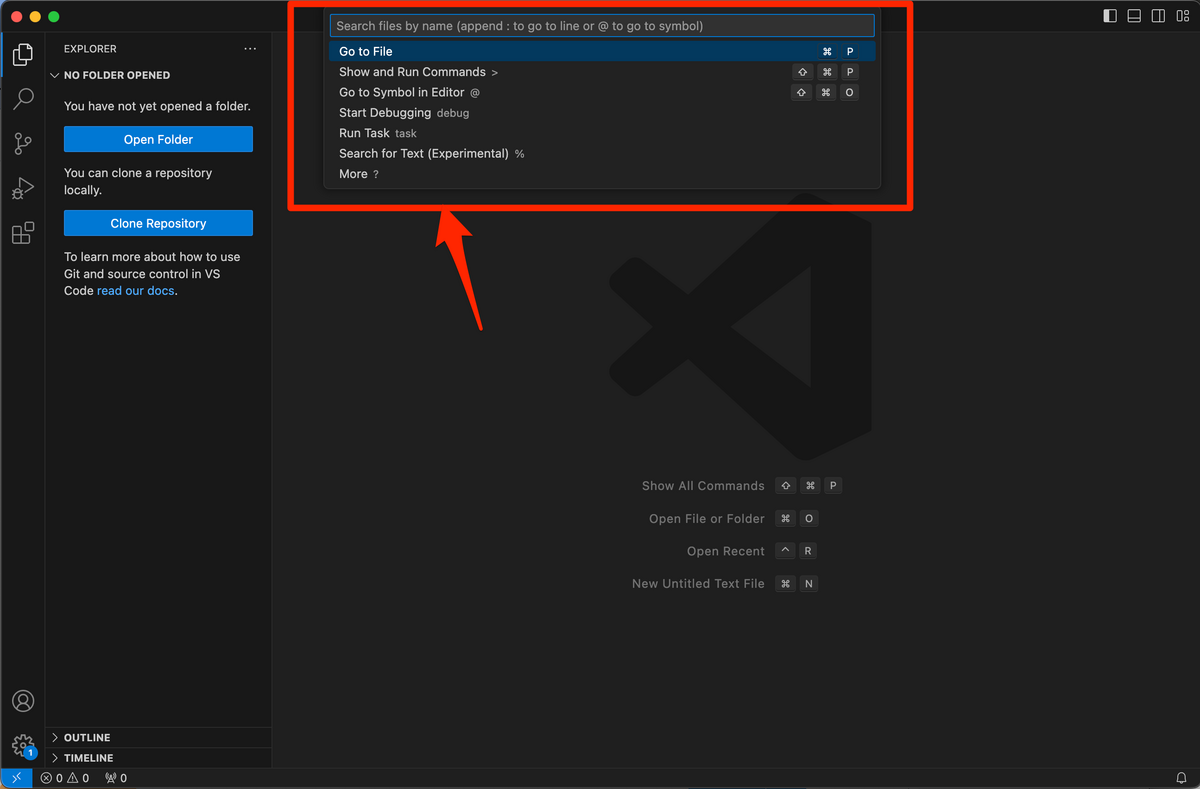Click the Show All Commands watermark text
Viewport: 1200px width, 789px height.
[703, 486]
